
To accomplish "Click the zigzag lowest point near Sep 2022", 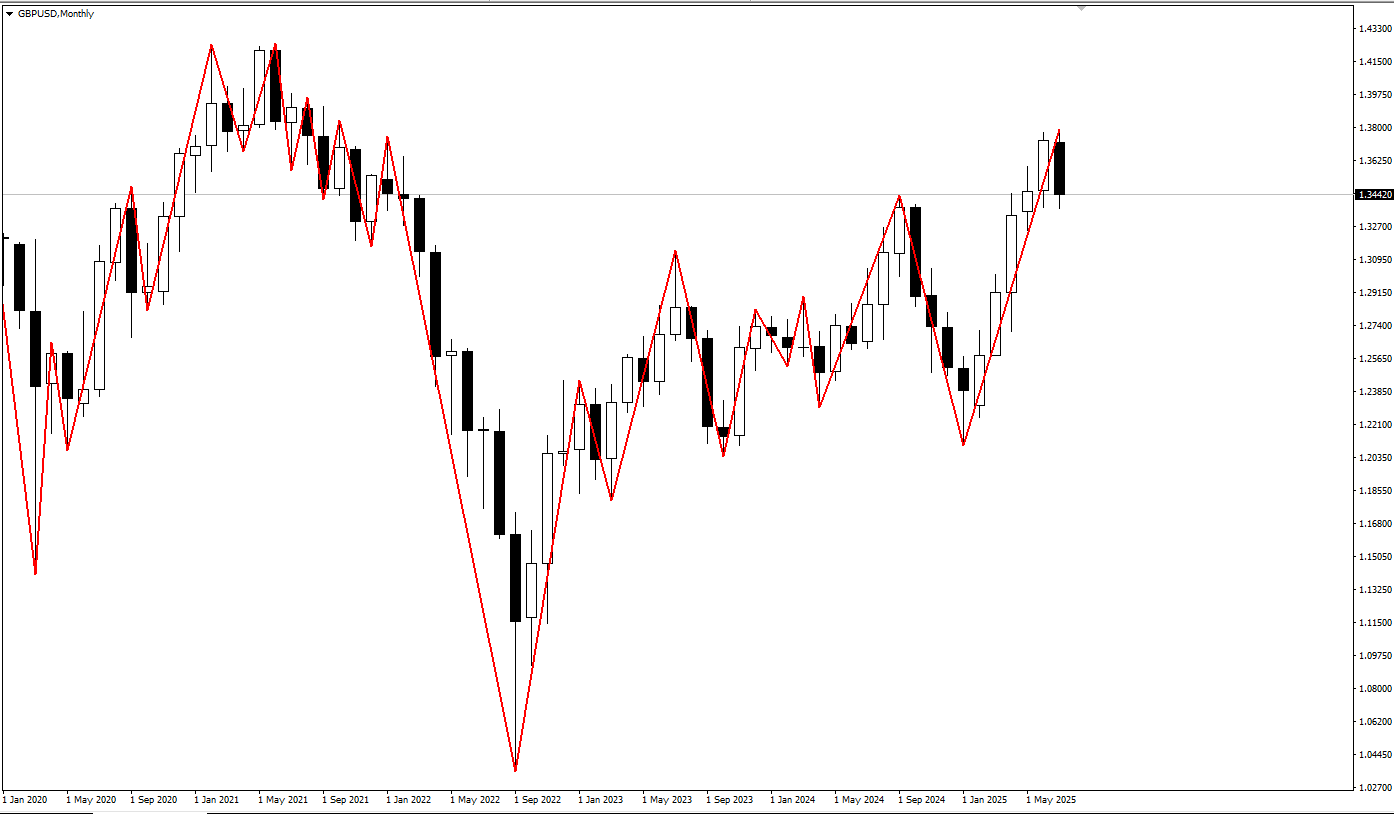I will 515,770.
